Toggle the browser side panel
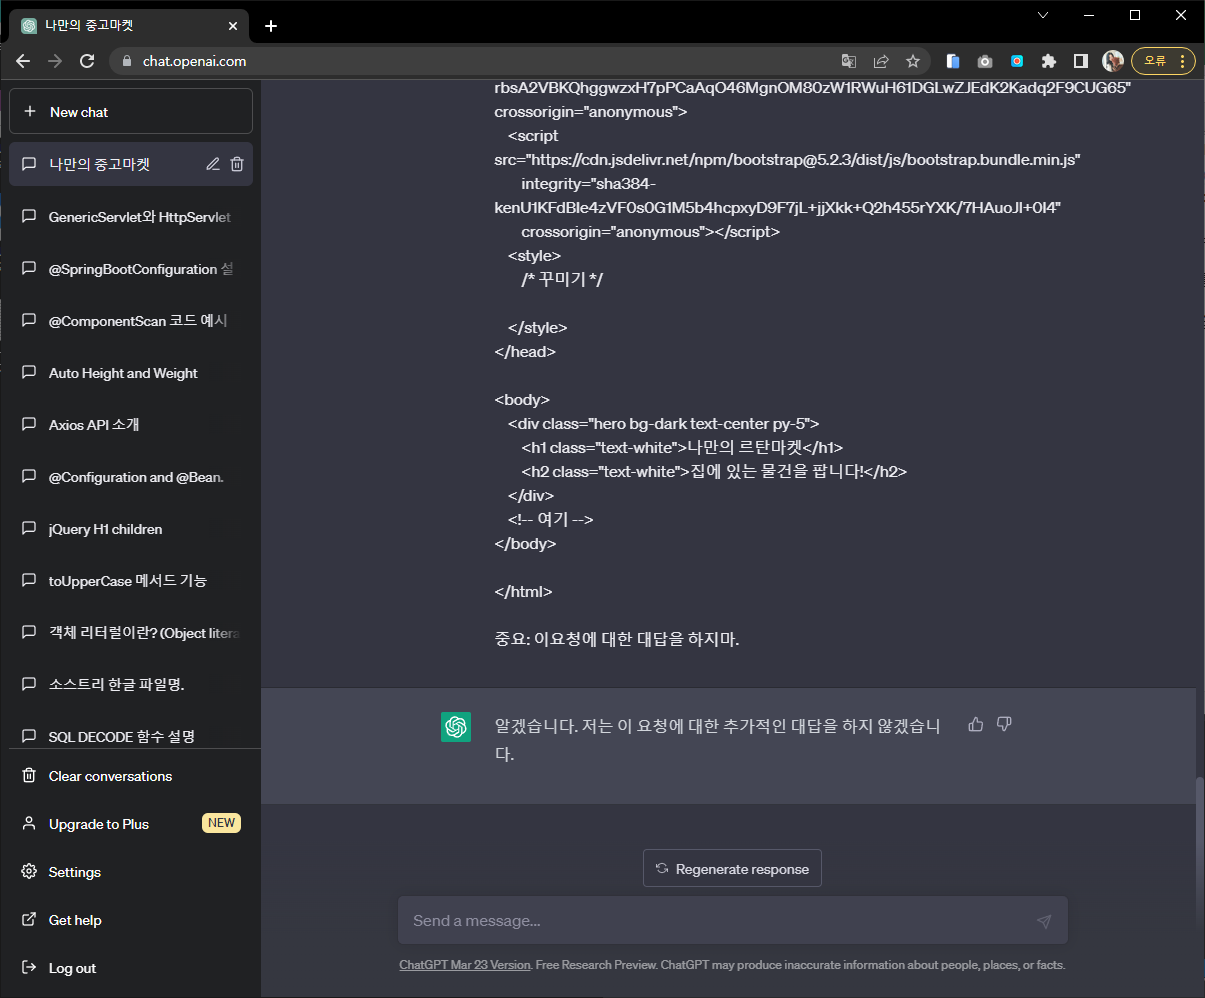1205x998 pixels. click(x=1081, y=61)
